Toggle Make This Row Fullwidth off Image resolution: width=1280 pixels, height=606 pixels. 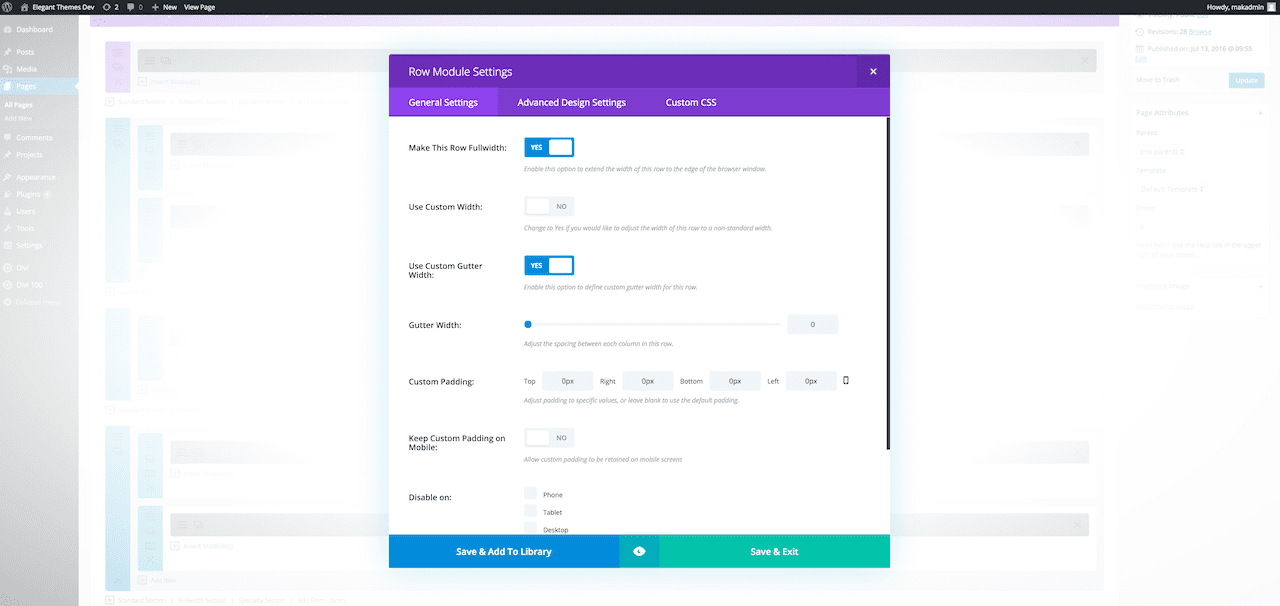click(549, 147)
